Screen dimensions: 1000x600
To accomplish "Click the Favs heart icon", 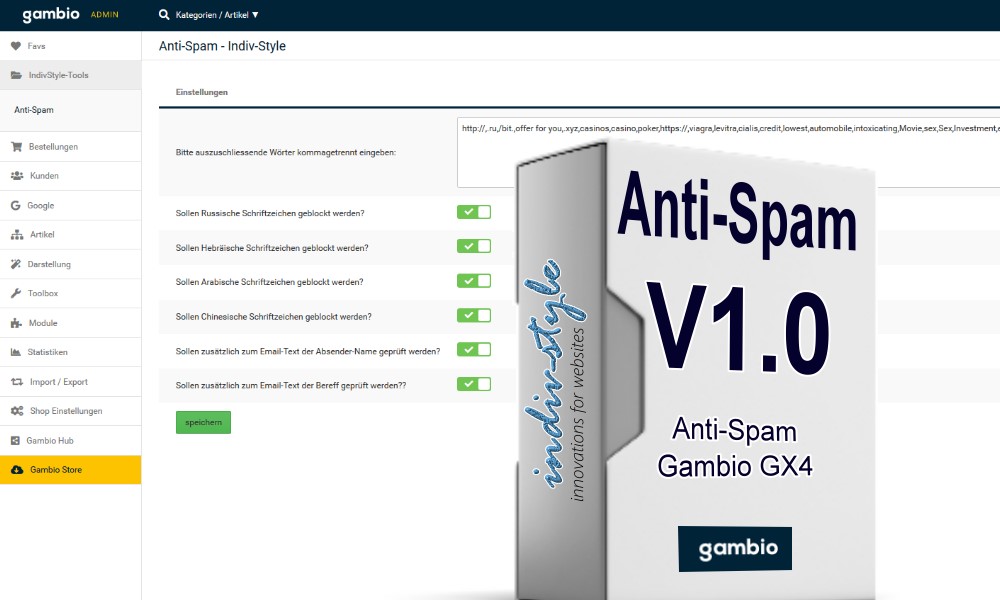I will pyautogui.click(x=16, y=46).
